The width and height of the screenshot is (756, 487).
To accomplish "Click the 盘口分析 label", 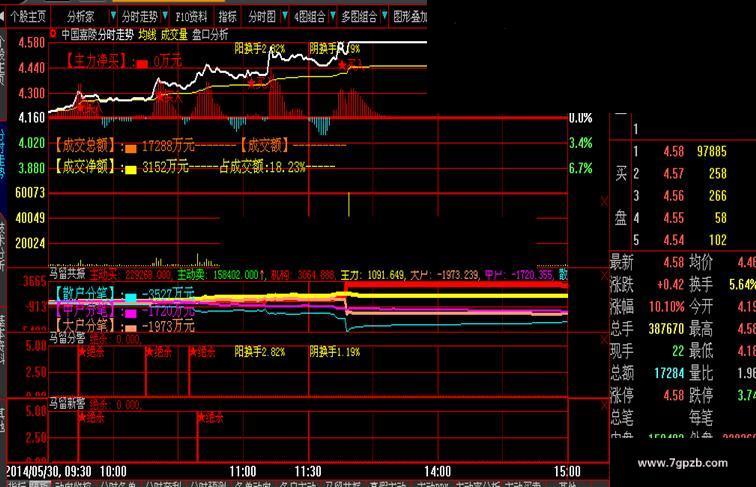I will [210, 34].
